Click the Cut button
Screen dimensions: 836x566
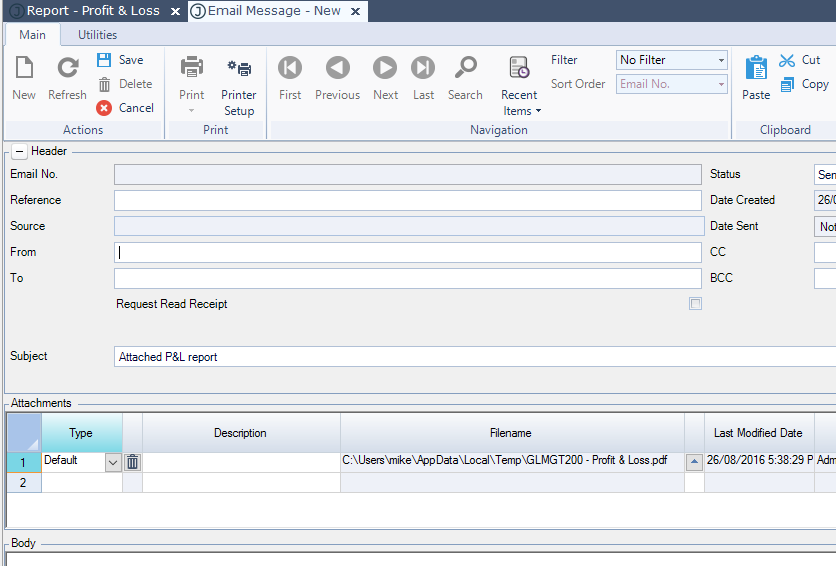point(800,60)
